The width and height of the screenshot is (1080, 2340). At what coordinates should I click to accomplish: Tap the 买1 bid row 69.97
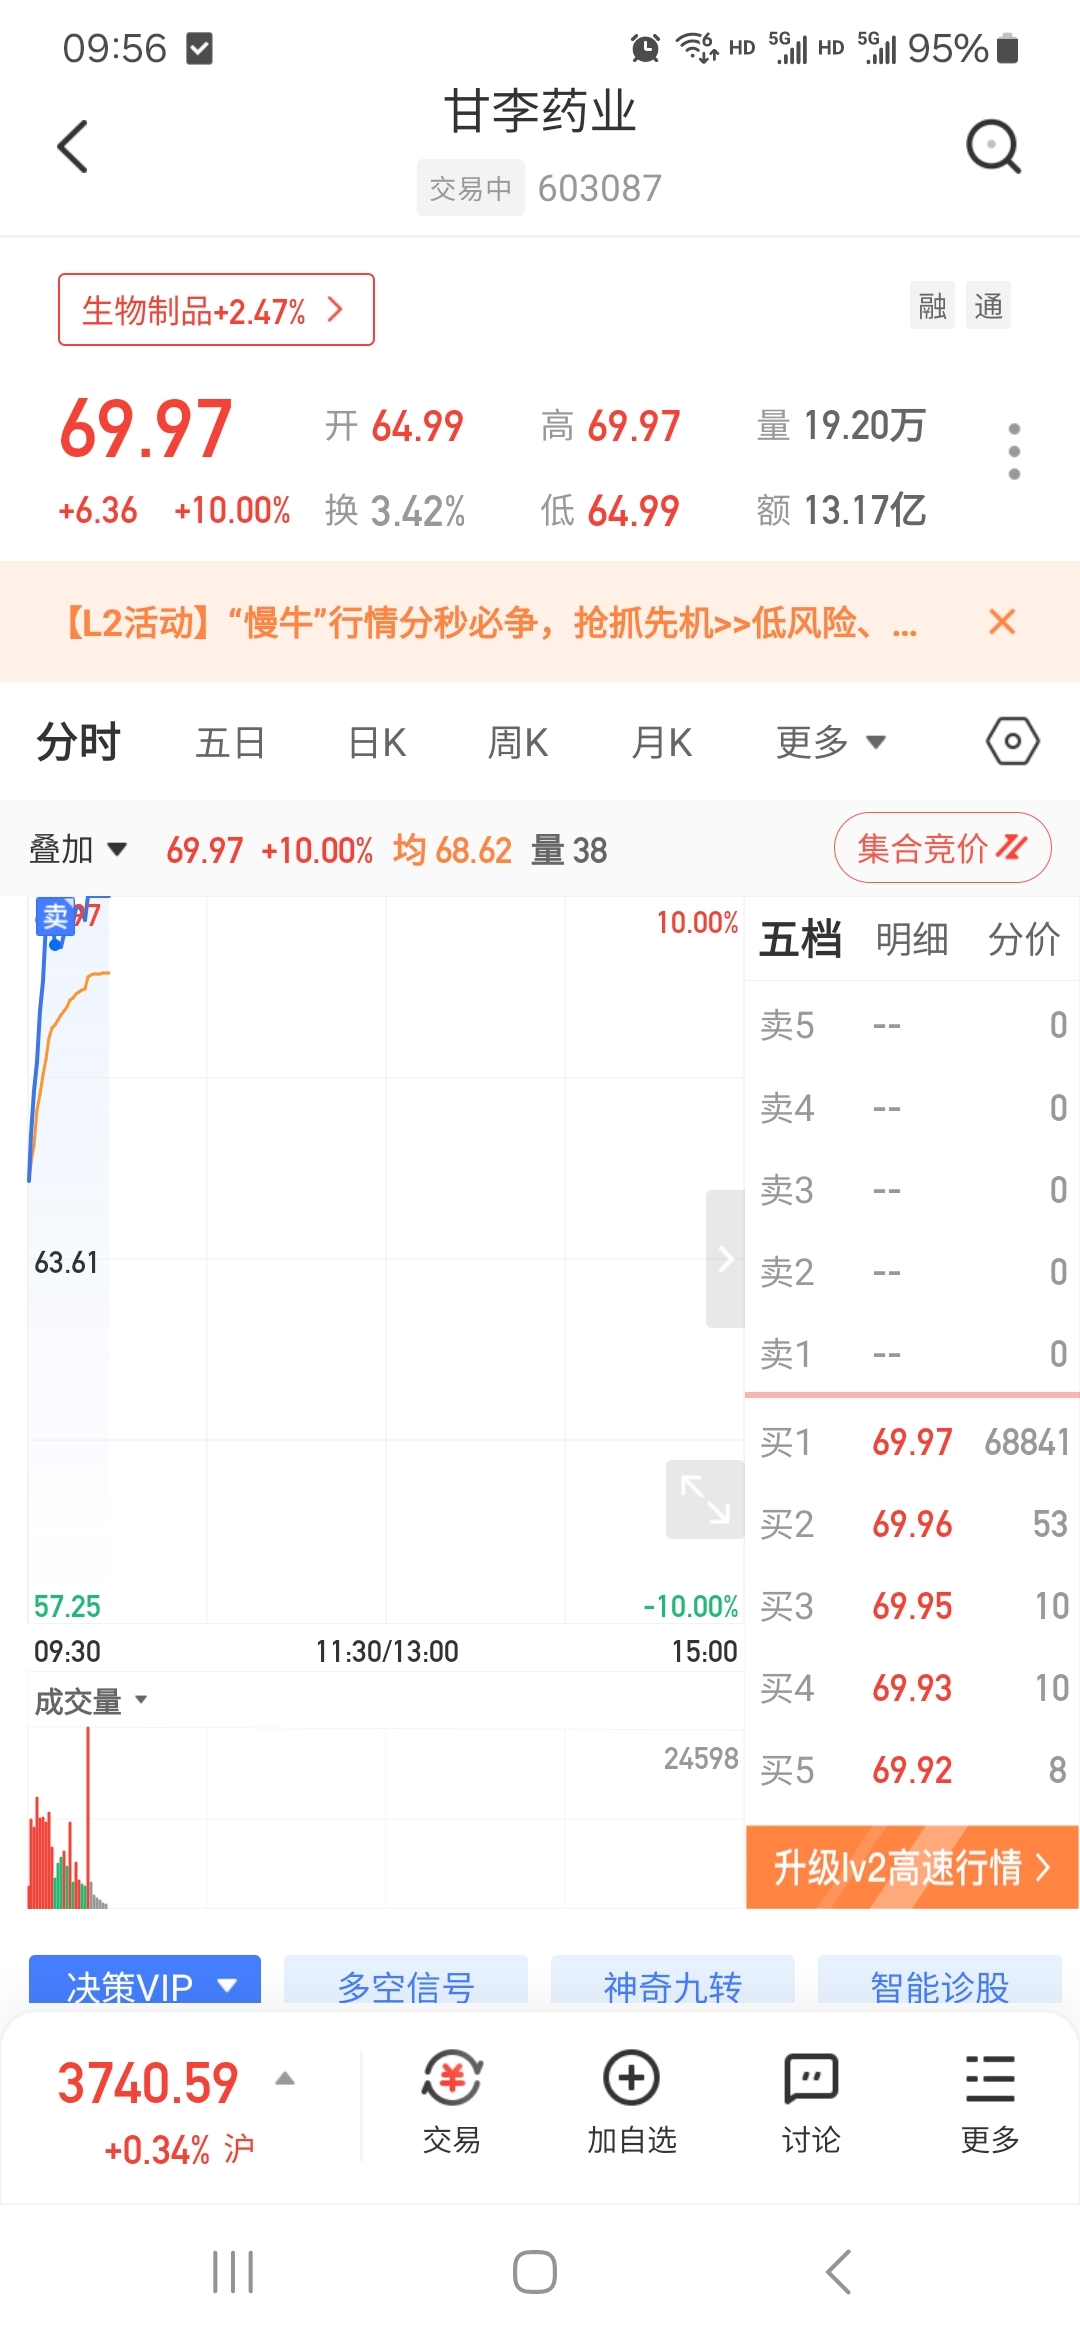tap(913, 1442)
